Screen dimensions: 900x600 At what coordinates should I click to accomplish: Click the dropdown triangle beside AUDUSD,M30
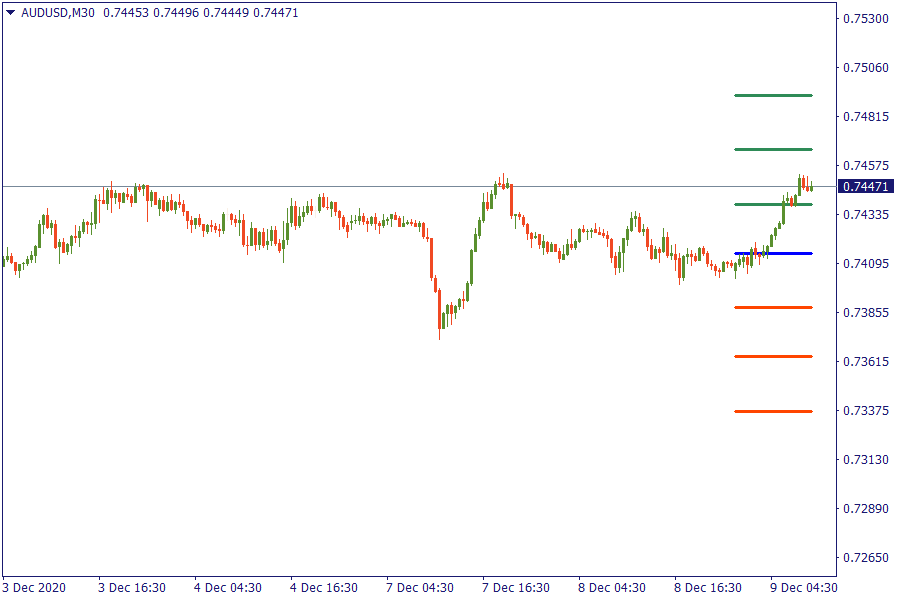pyautogui.click(x=11, y=13)
